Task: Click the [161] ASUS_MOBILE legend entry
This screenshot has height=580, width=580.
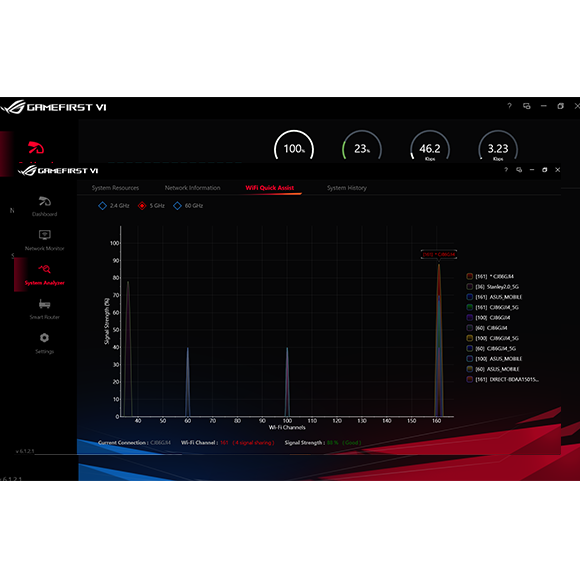Action: point(494,297)
